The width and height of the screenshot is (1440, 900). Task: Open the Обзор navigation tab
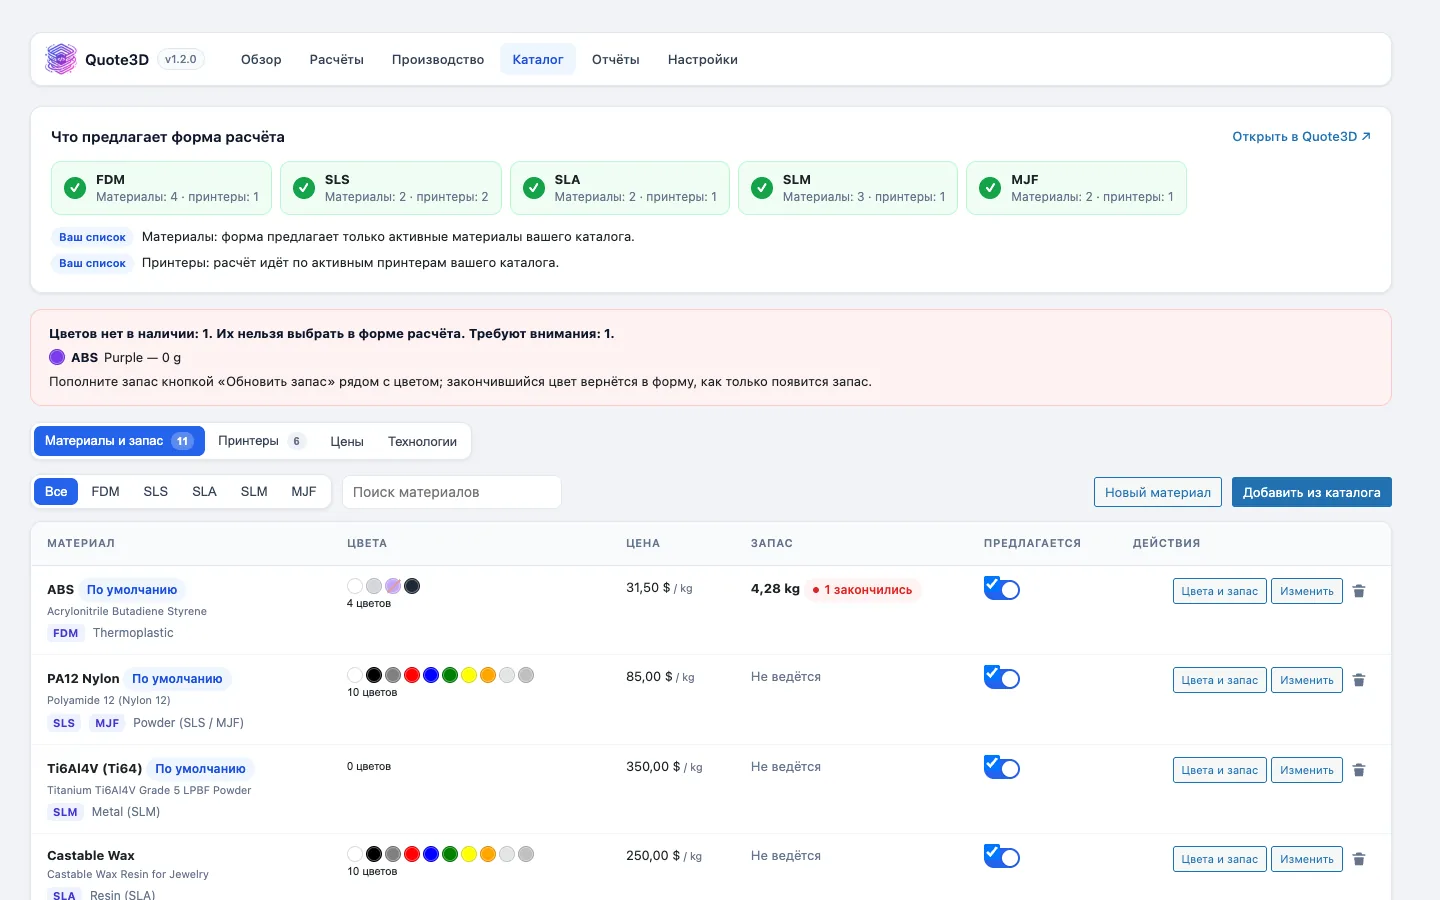pos(261,59)
